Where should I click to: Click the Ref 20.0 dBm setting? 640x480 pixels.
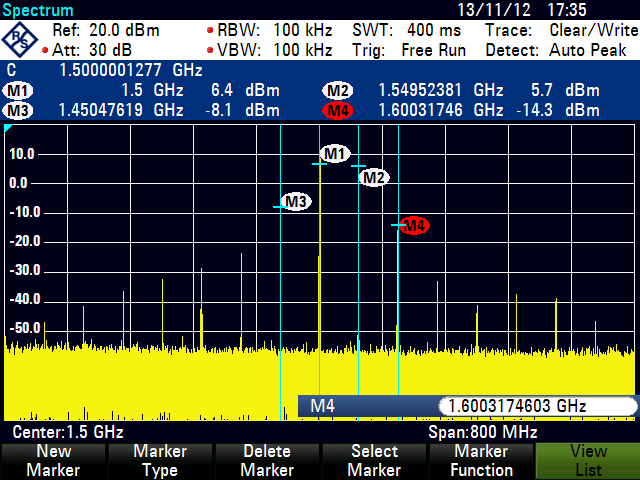tap(105, 30)
